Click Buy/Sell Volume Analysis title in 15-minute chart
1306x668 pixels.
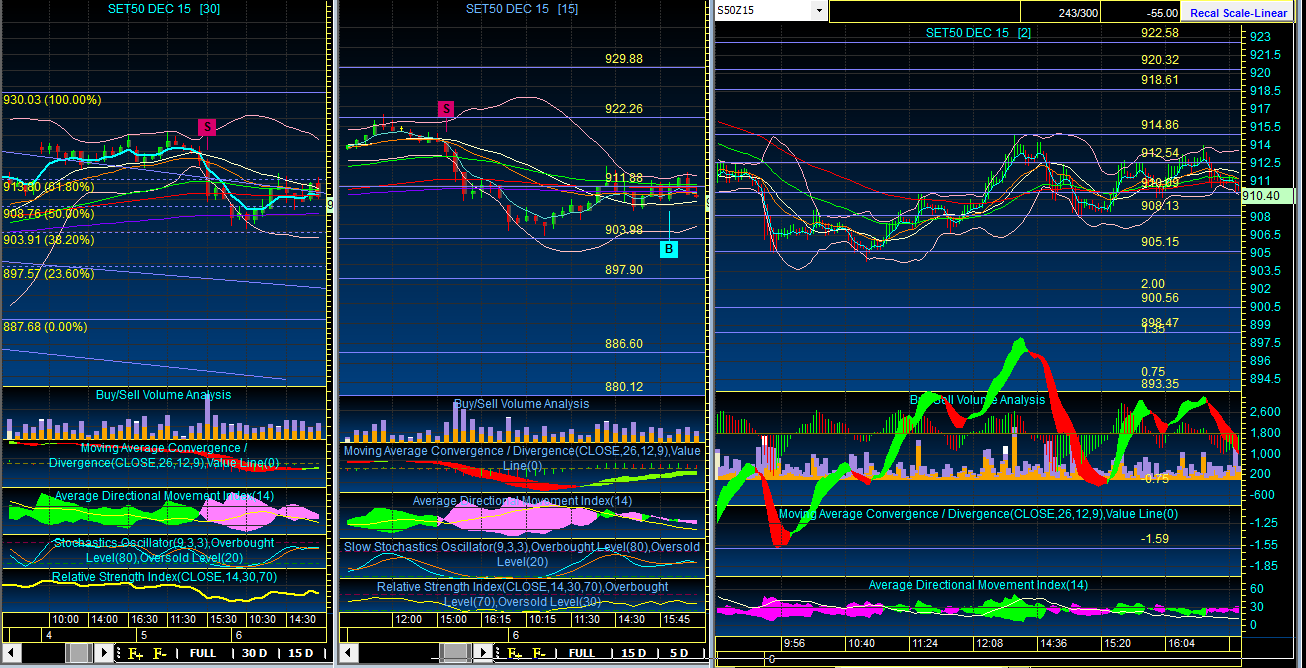point(521,404)
